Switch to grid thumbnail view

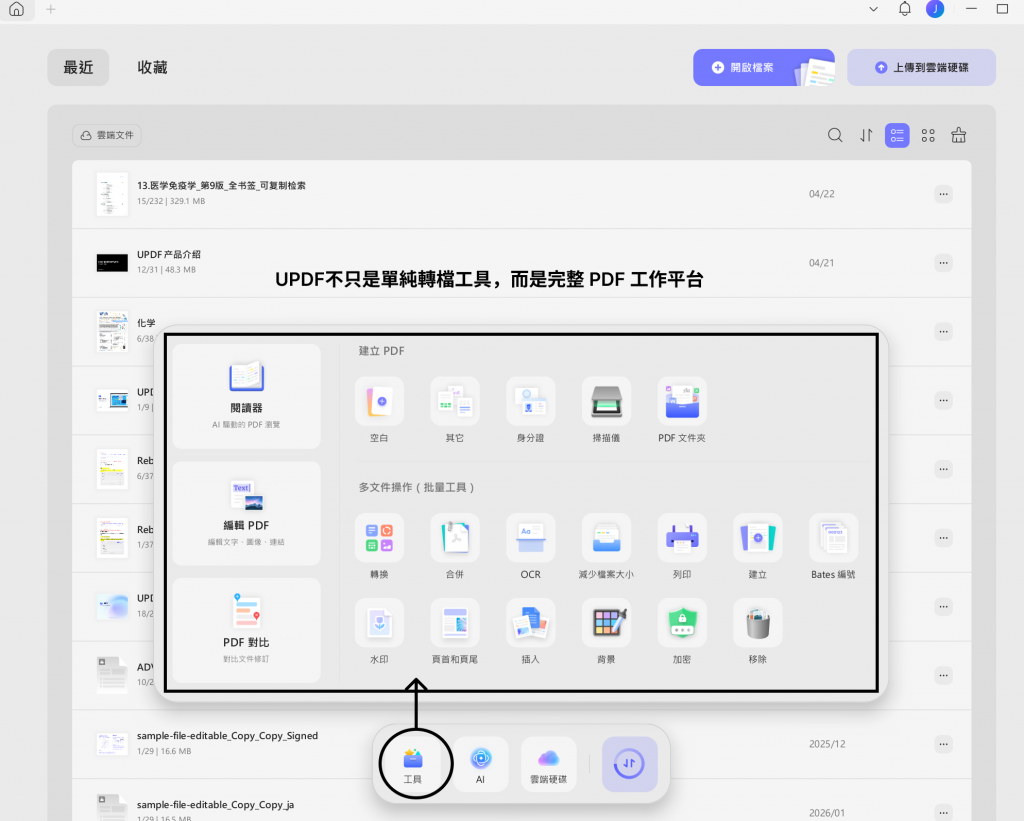pos(928,135)
